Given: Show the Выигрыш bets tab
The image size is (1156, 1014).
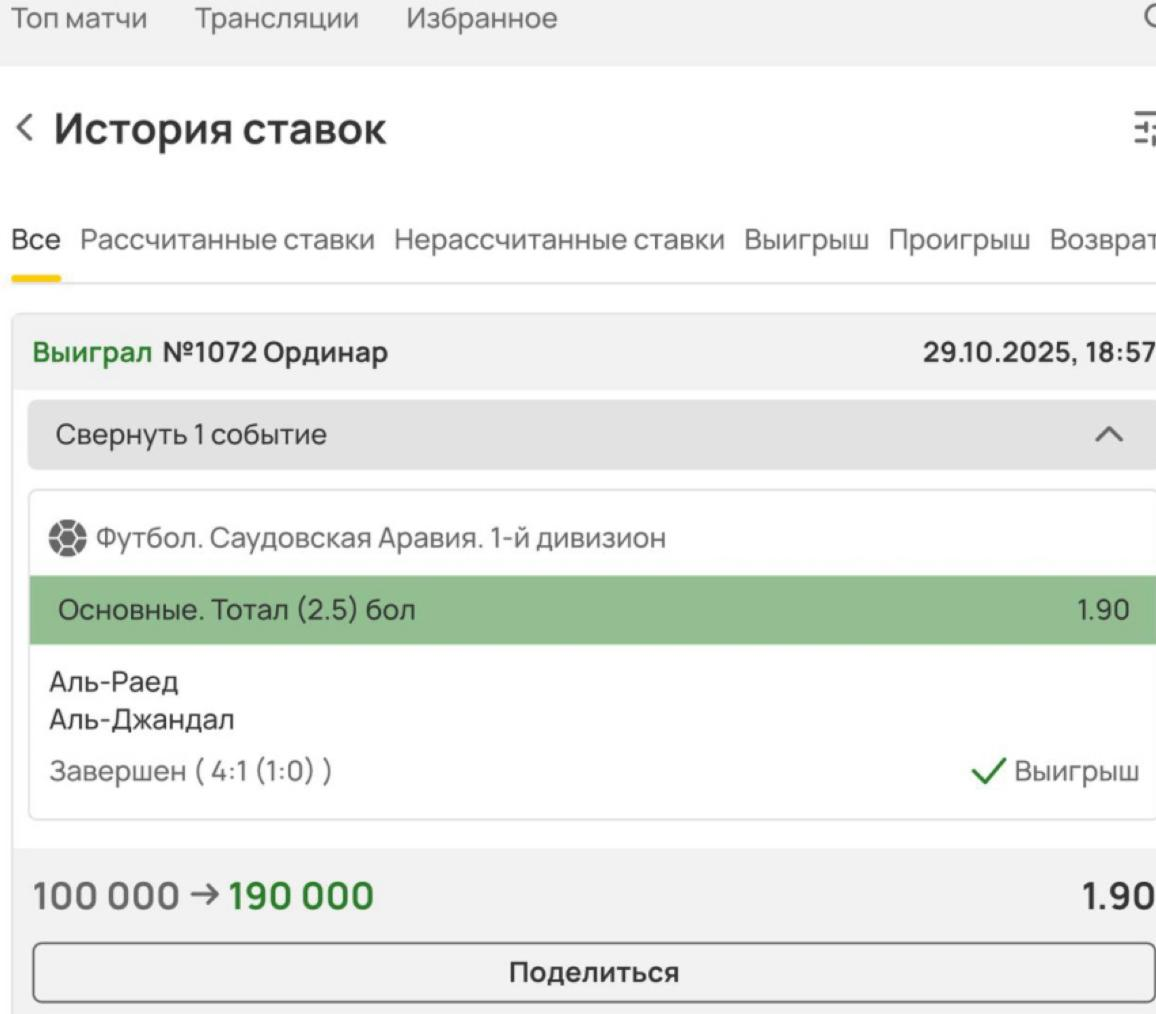Looking at the screenshot, I should (x=807, y=240).
